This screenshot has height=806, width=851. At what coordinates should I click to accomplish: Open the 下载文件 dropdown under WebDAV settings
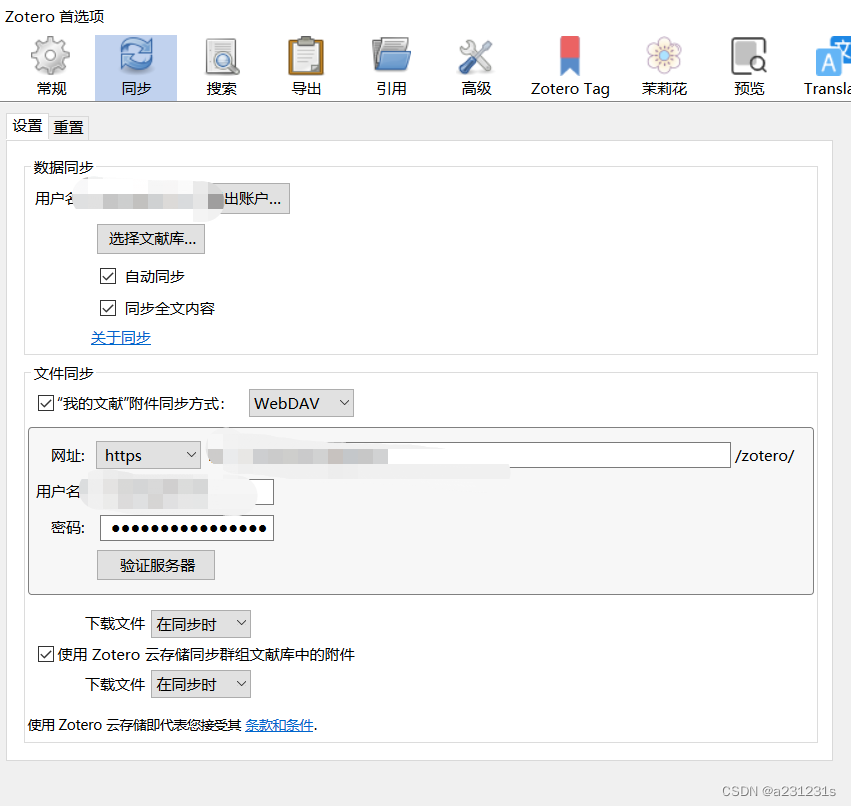(200, 624)
